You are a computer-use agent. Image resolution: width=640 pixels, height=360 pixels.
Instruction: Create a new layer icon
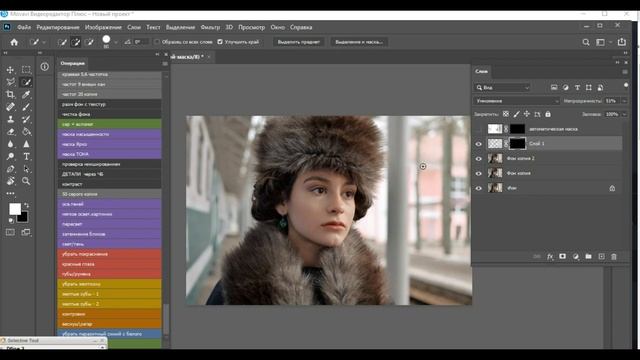(x=601, y=256)
